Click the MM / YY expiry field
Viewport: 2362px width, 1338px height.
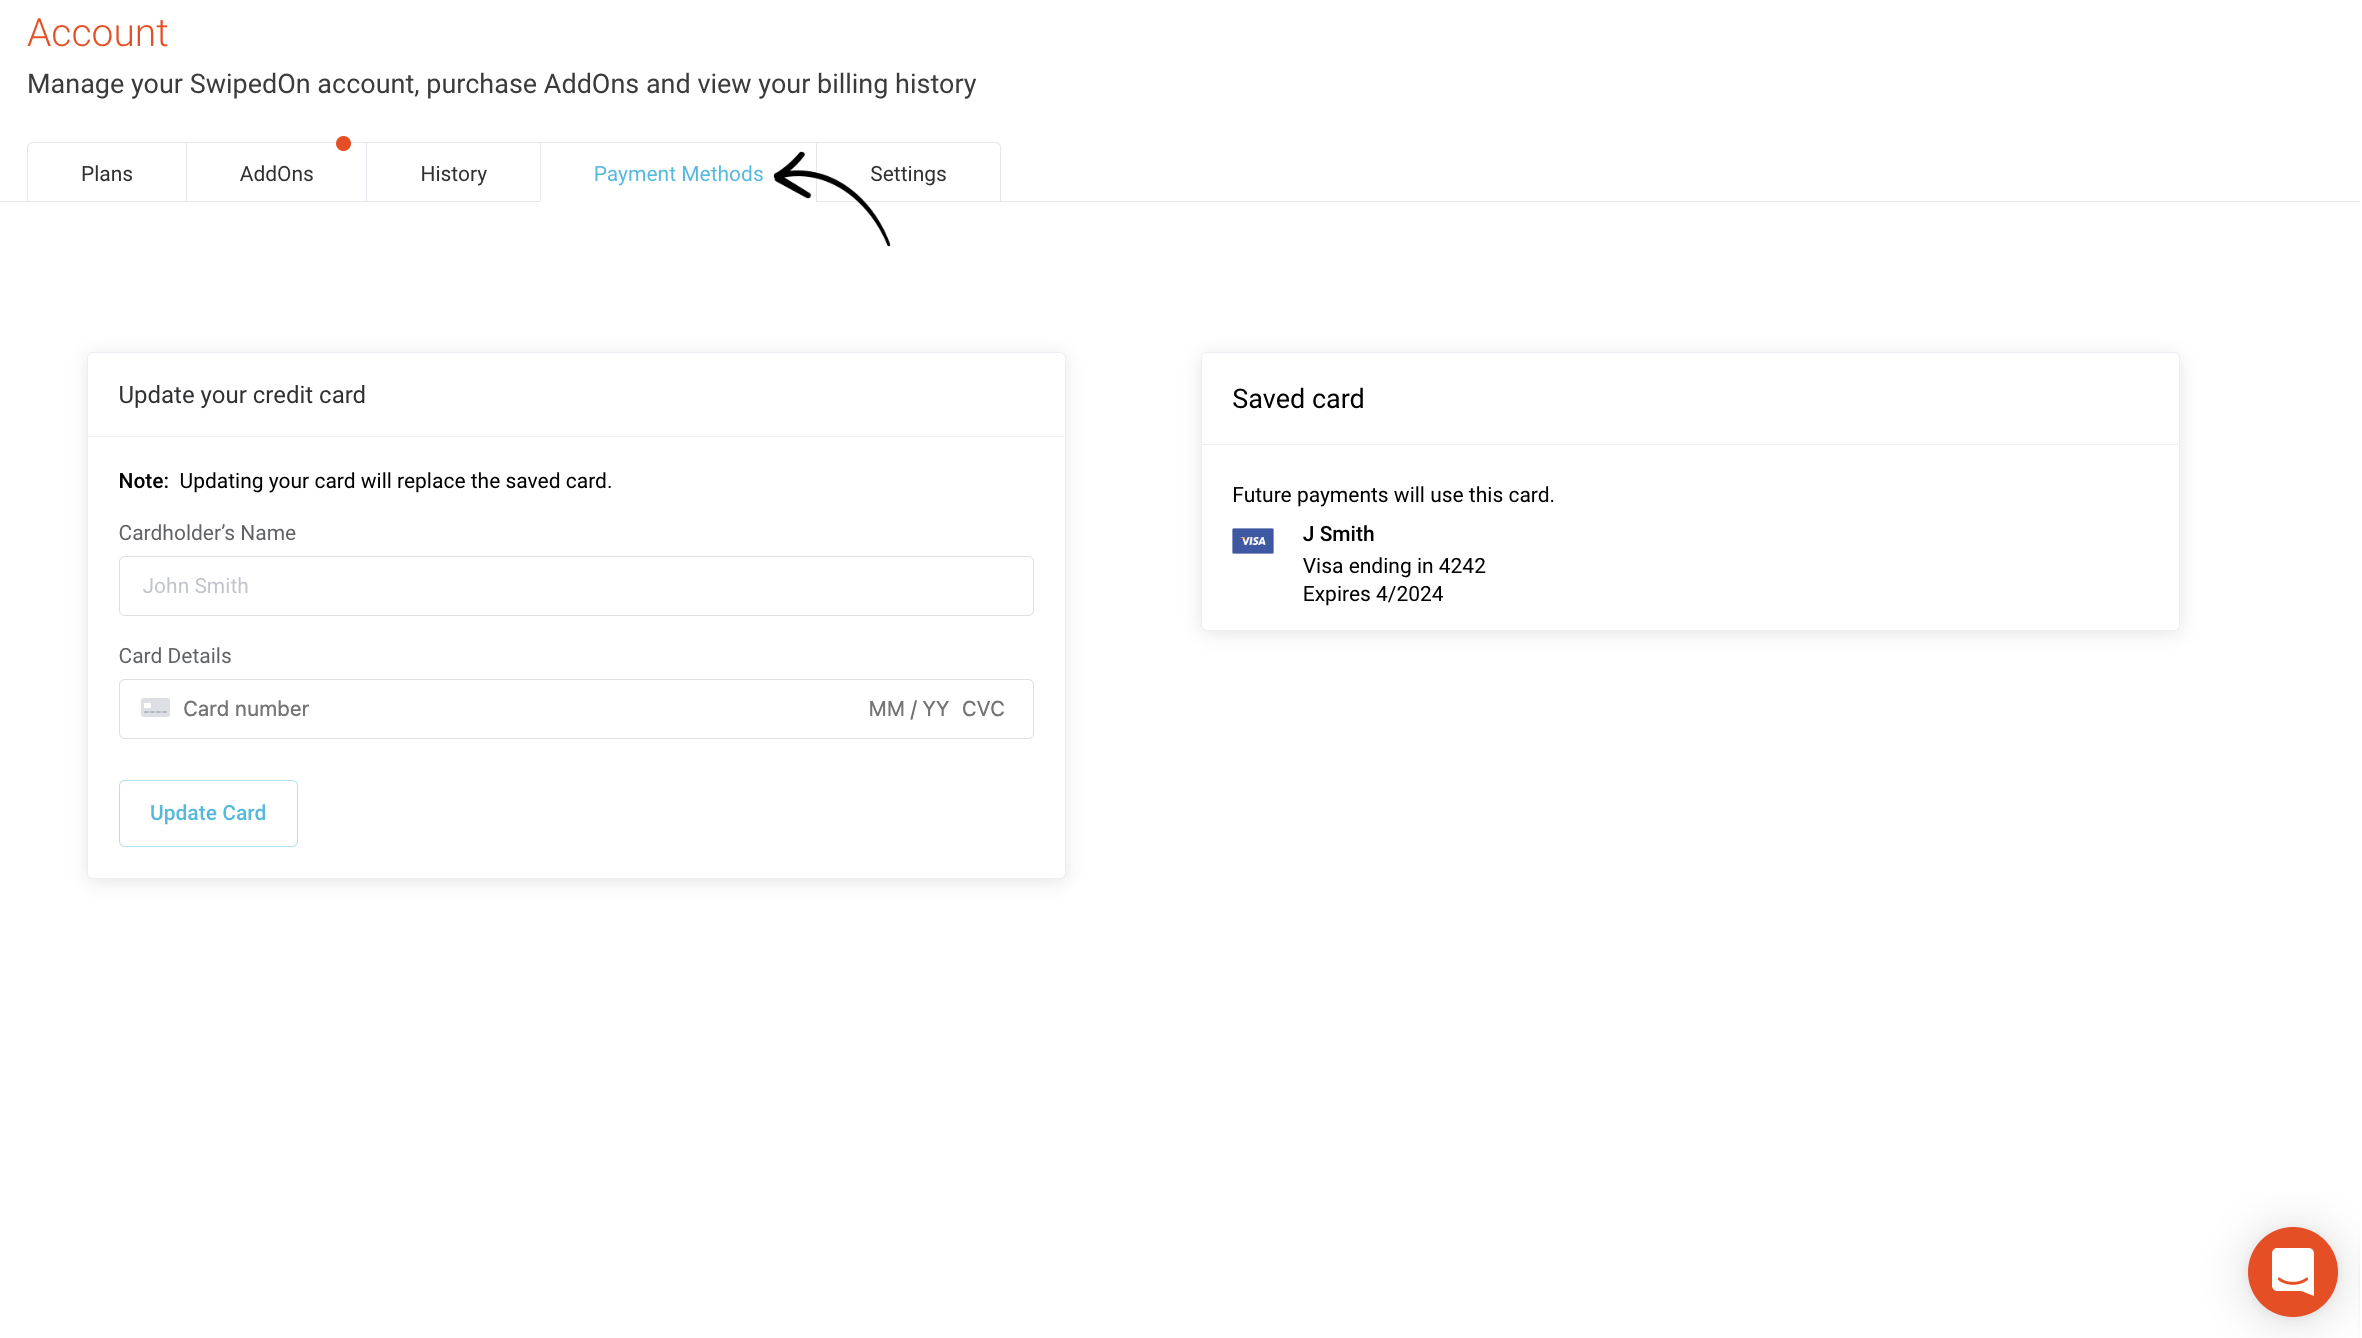[x=905, y=708]
